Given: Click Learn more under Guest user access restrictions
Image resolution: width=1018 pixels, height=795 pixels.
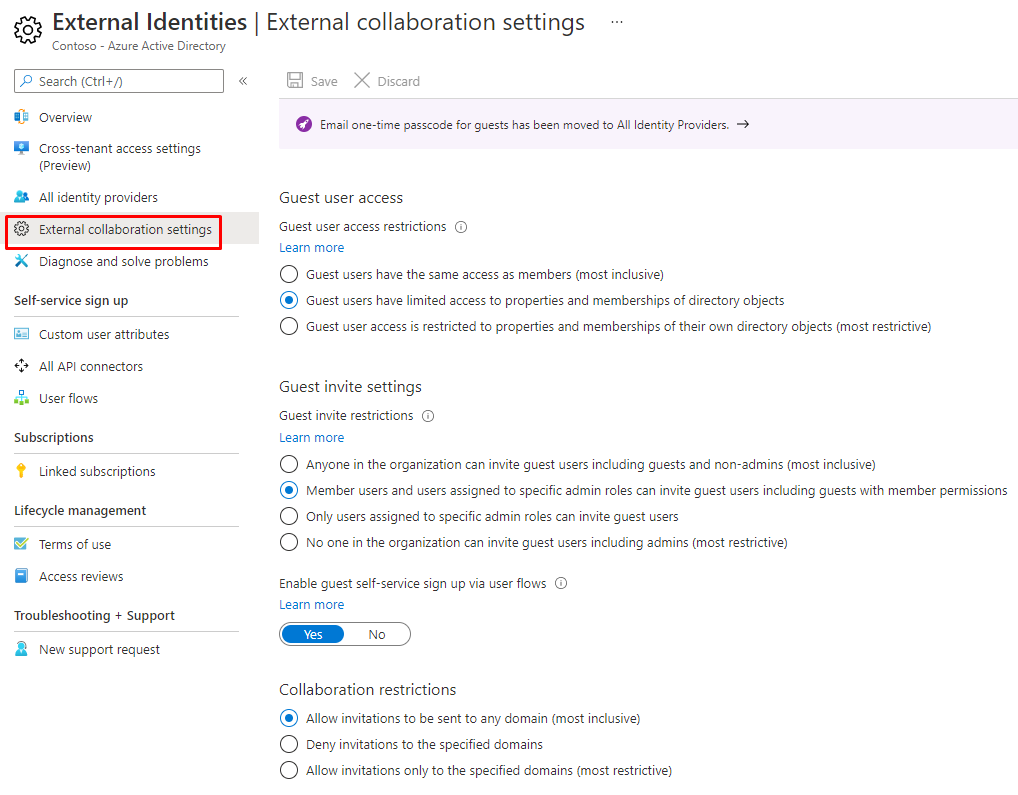Looking at the screenshot, I should coord(311,248).
